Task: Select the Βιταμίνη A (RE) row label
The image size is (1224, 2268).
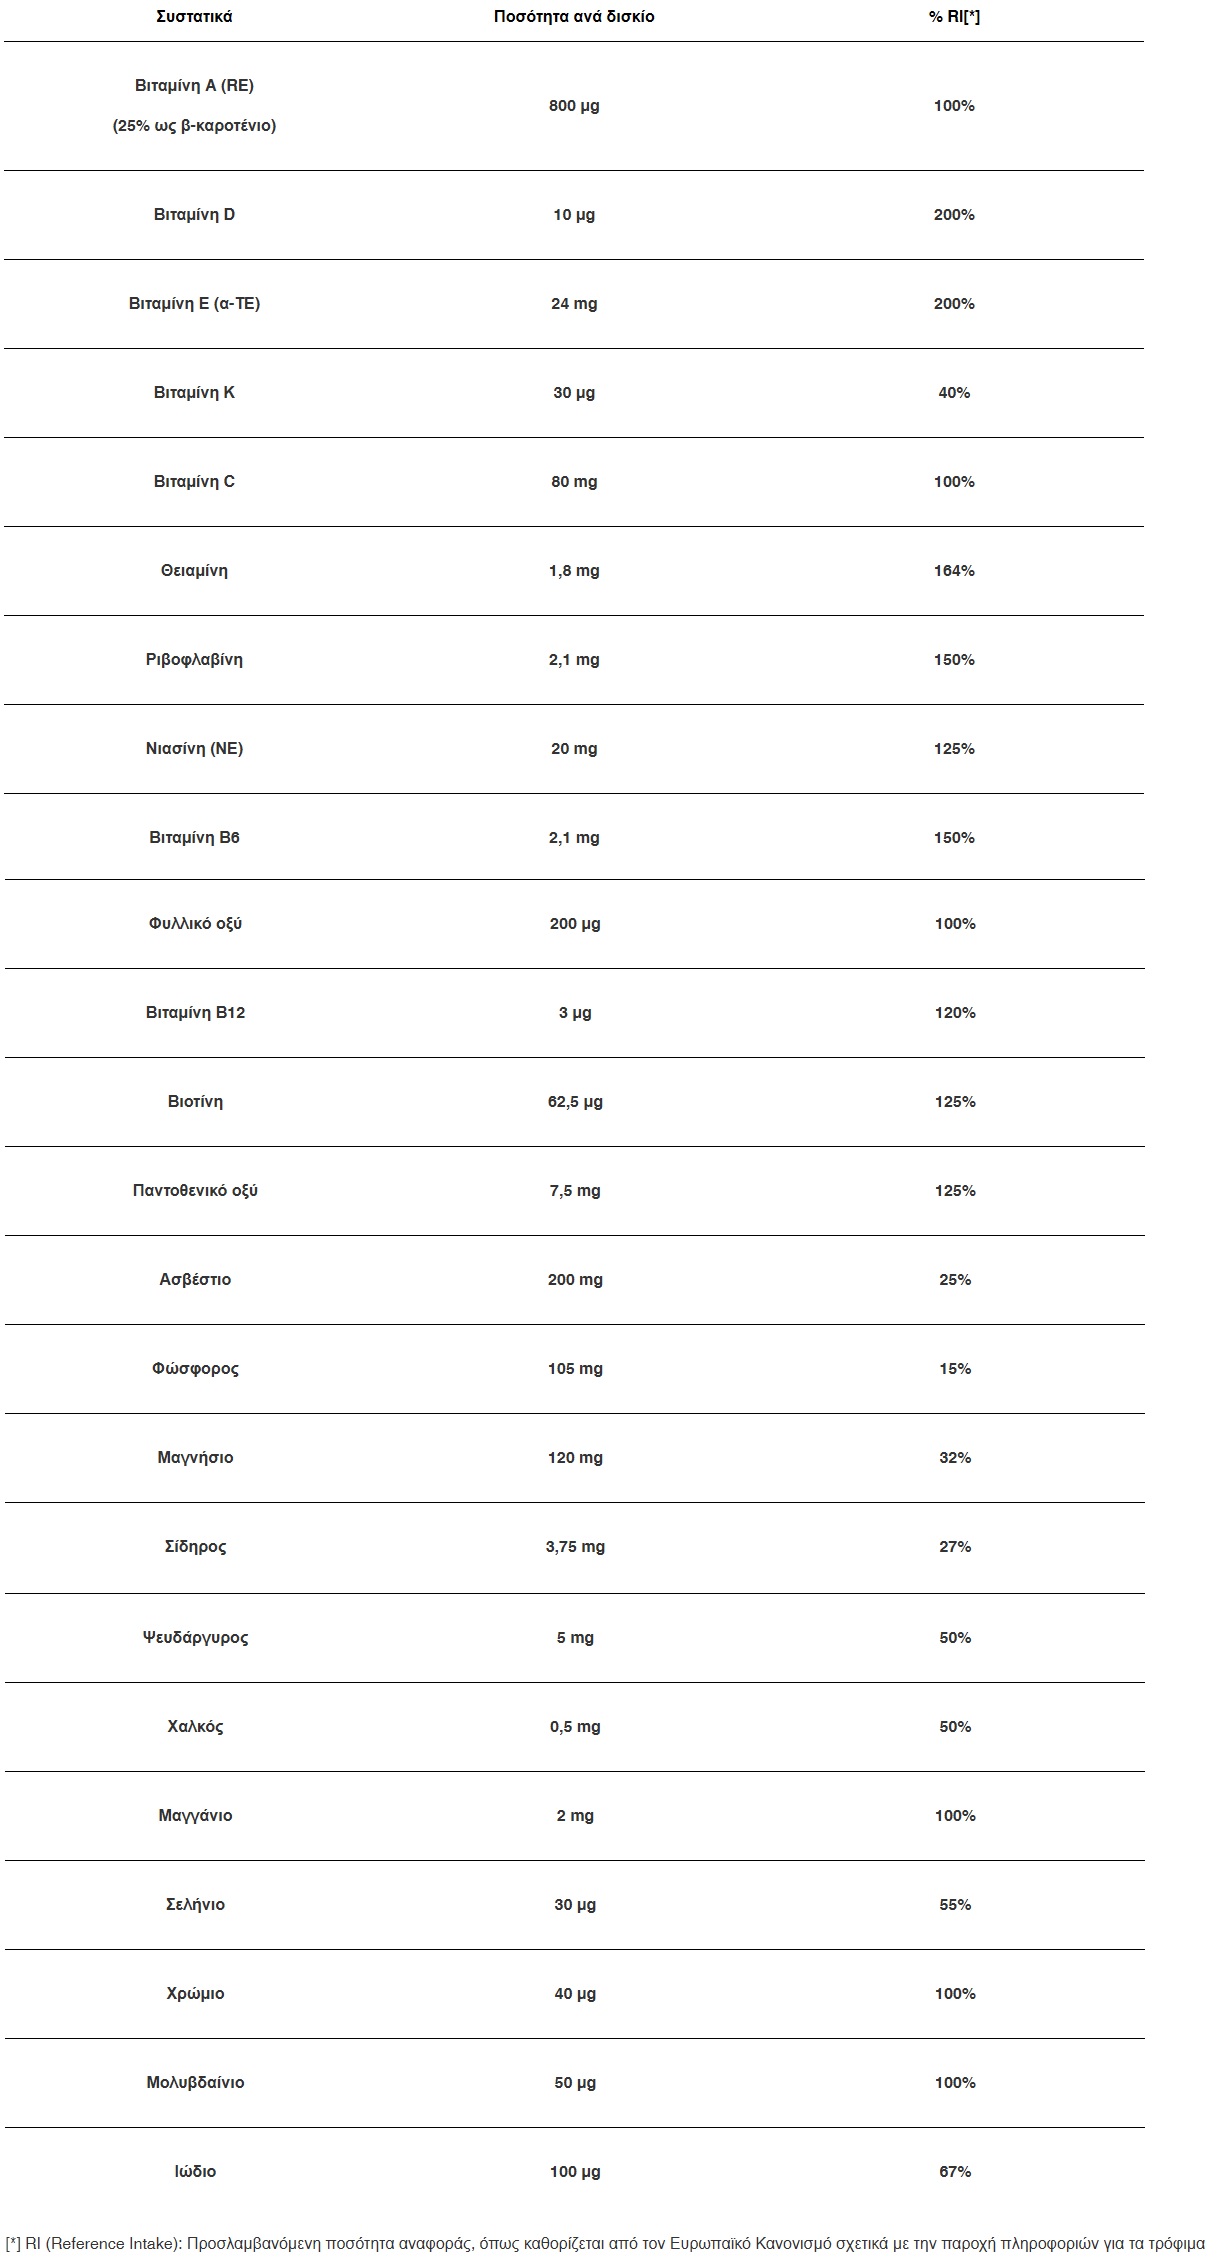Action: pos(194,86)
